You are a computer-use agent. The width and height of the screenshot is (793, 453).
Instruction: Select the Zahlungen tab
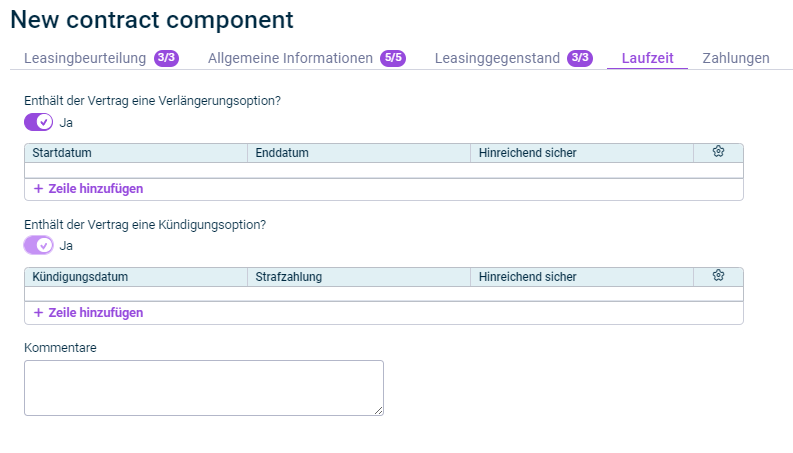[x=736, y=58]
